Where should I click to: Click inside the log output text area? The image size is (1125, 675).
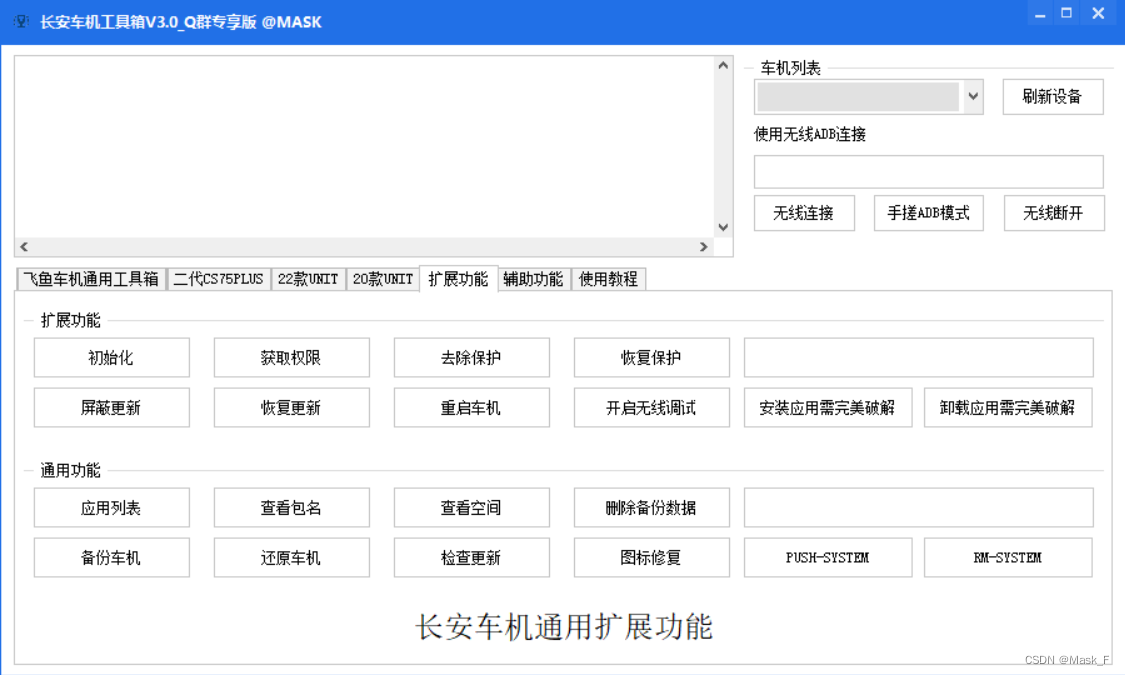(x=364, y=147)
